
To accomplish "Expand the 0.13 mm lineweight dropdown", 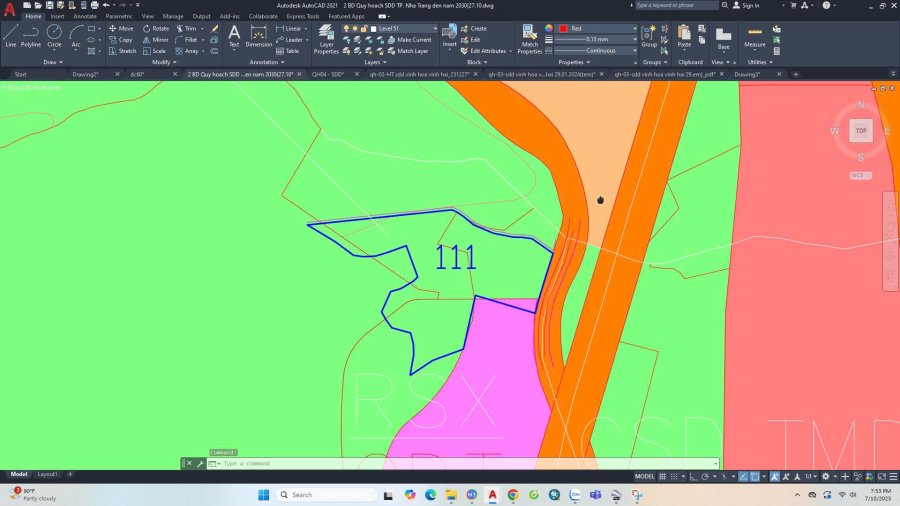I will pyautogui.click(x=598, y=40).
